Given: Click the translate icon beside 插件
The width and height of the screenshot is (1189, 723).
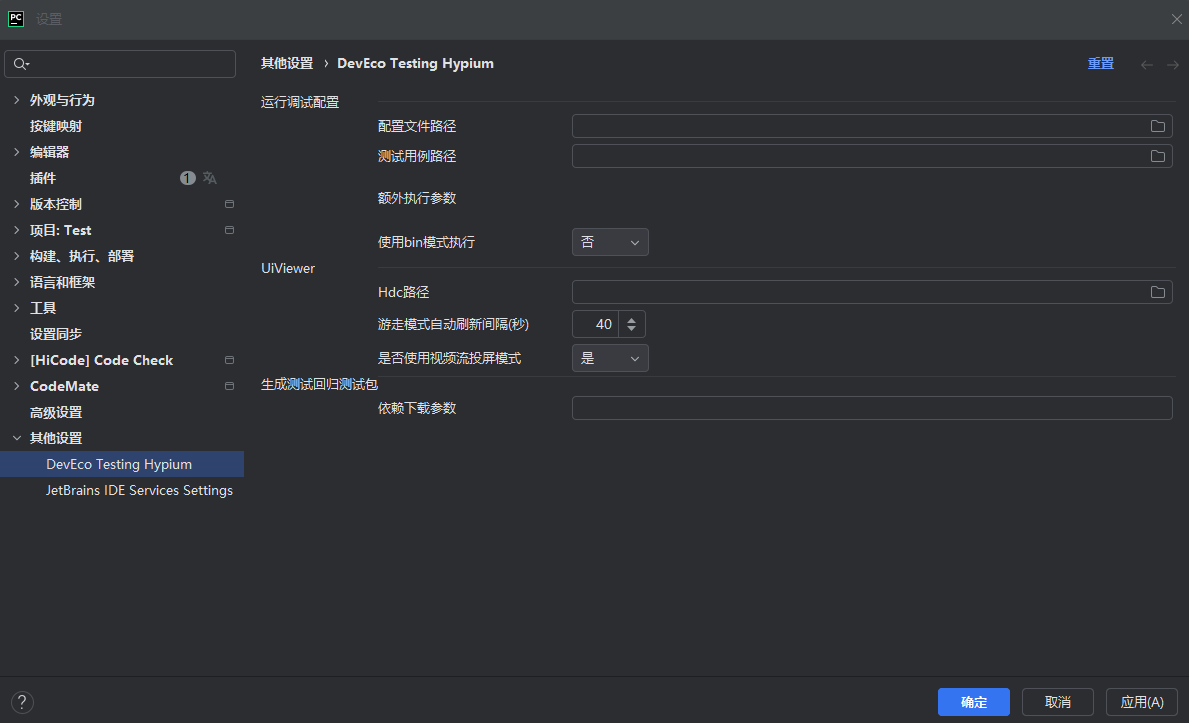Looking at the screenshot, I should (210, 178).
